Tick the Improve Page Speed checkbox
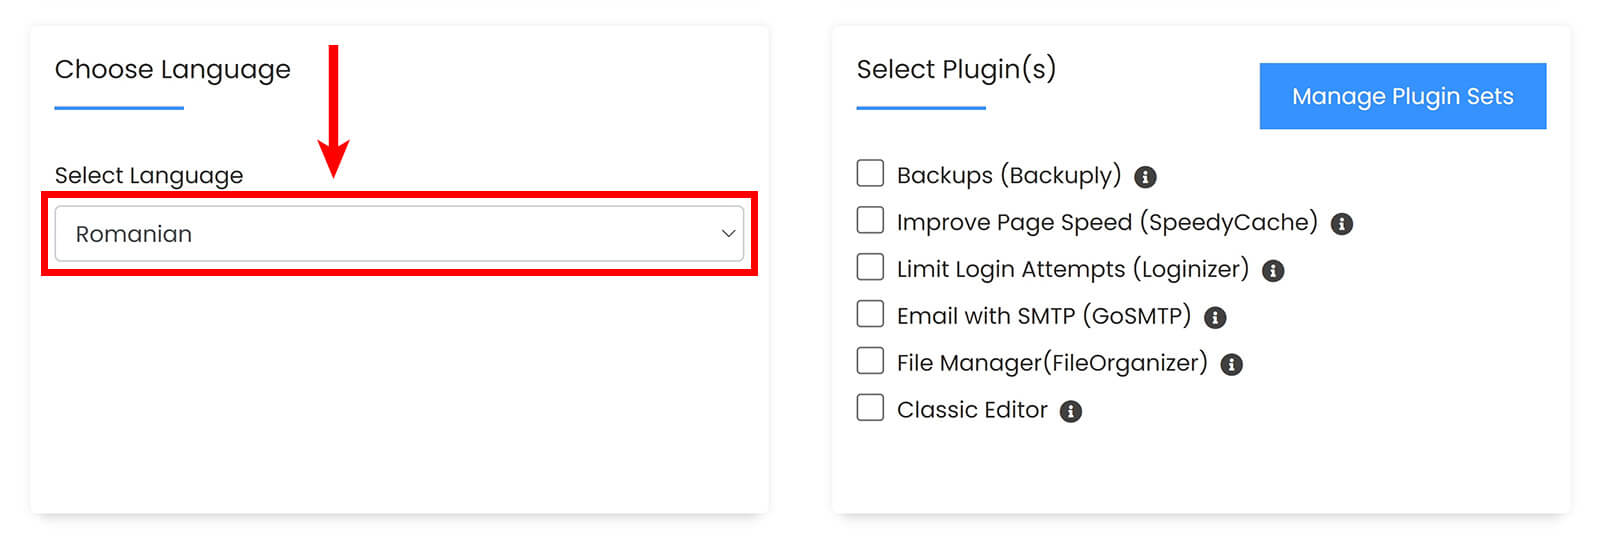The height and width of the screenshot is (542, 1600). (x=870, y=220)
